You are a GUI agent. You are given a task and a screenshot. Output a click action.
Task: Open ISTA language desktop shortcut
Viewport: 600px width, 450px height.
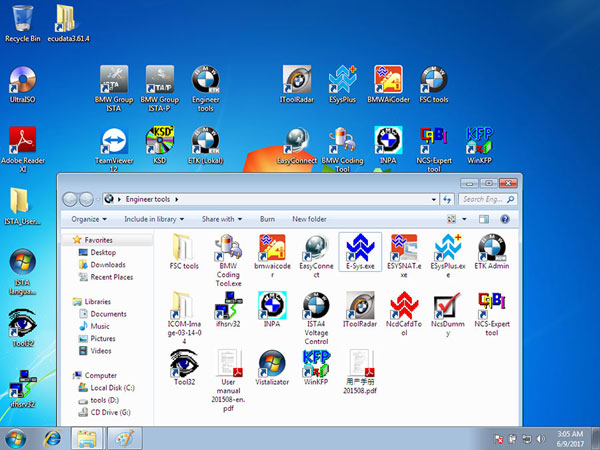pos(22,271)
